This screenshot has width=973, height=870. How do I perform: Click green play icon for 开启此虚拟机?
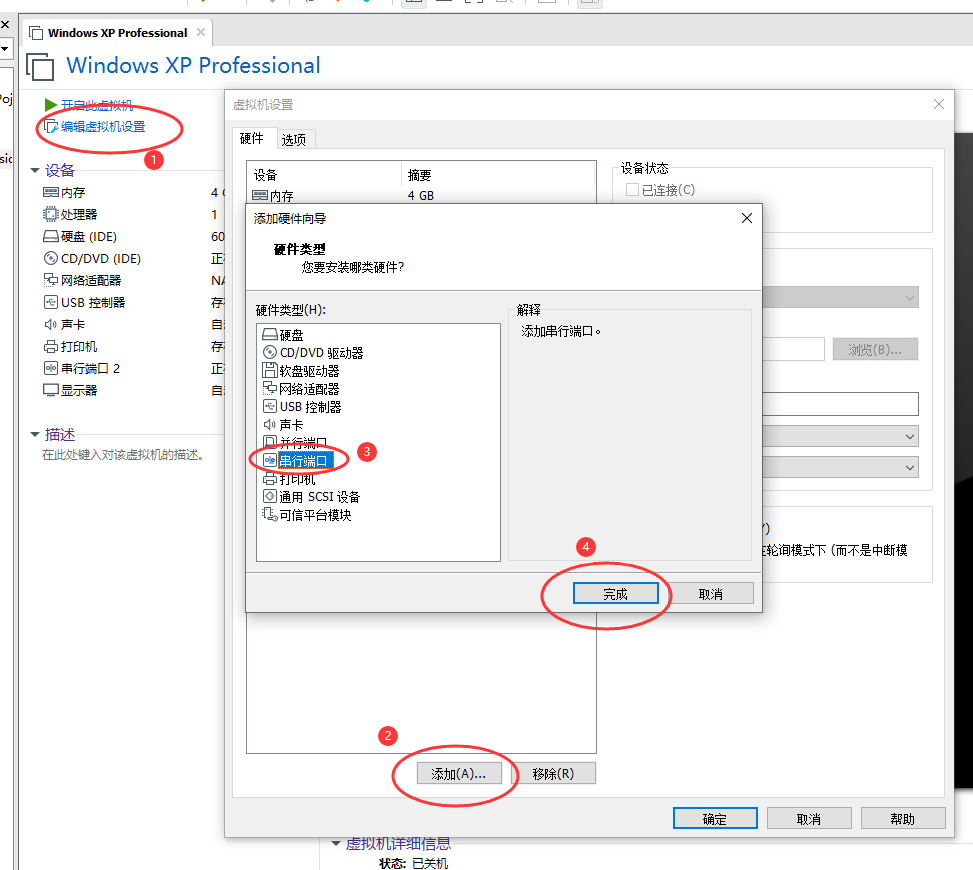50,104
